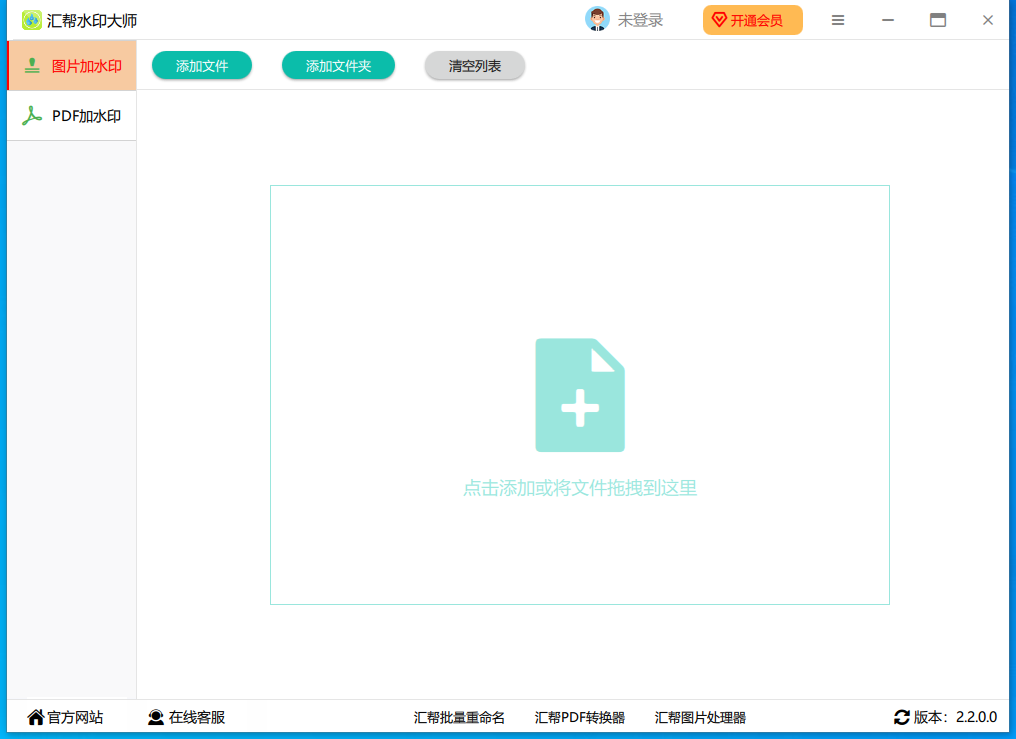
Task: Click the user avatar icon
Action: [597, 19]
